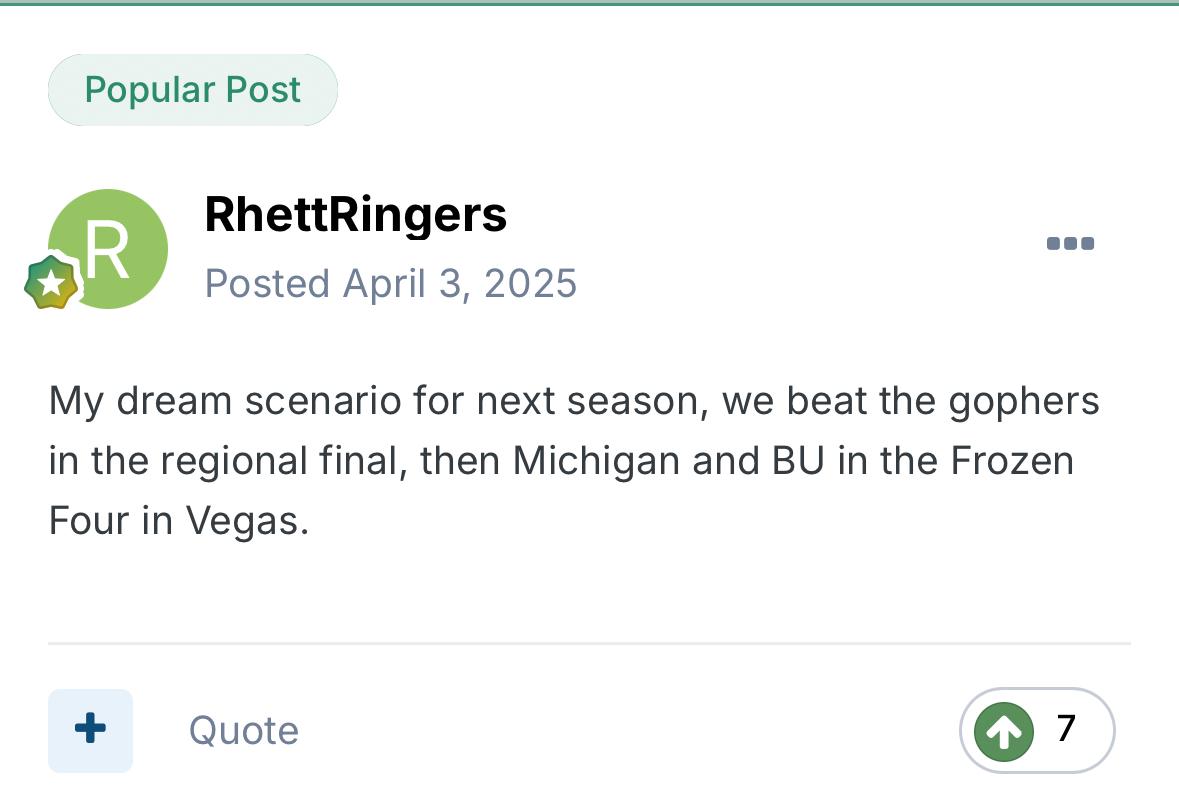Click the word "Frozen" in the post
Viewport: 1179px width, 811px height.
[1012, 461]
